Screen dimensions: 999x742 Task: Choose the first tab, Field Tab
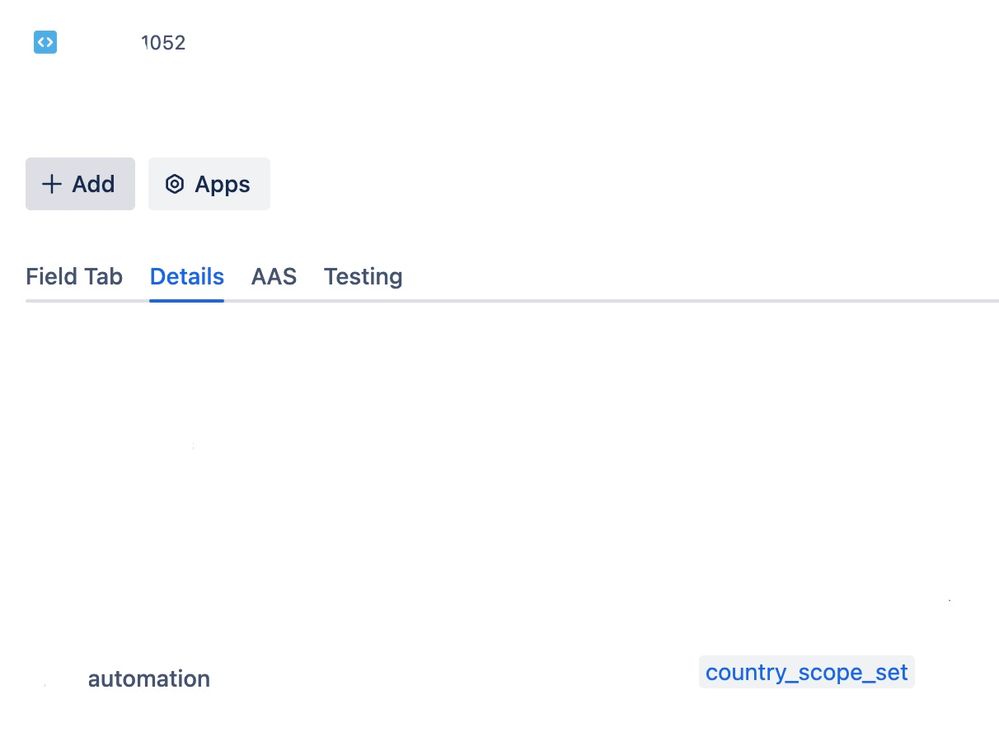click(x=74, y=277)
